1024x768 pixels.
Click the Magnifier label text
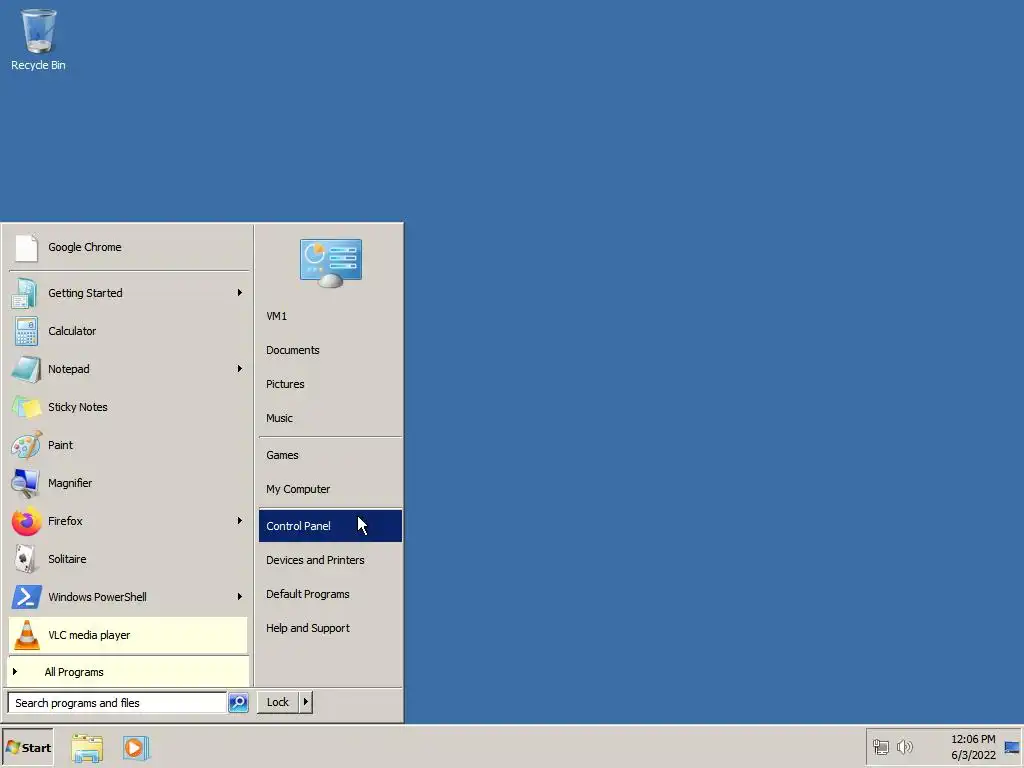point(70,483)
